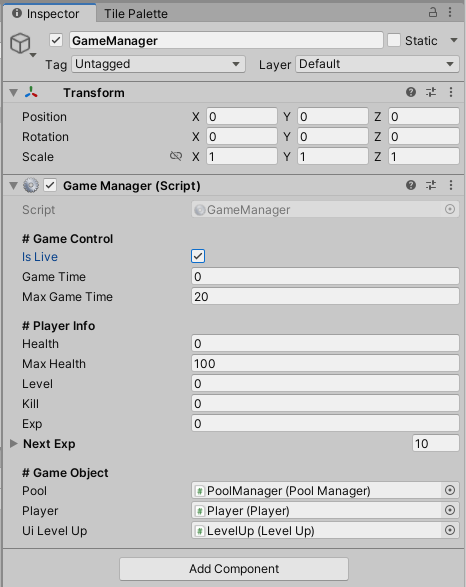466x587 pixels.
Task: Open the Inspector tab's three-dot menu
Action: 450,12
